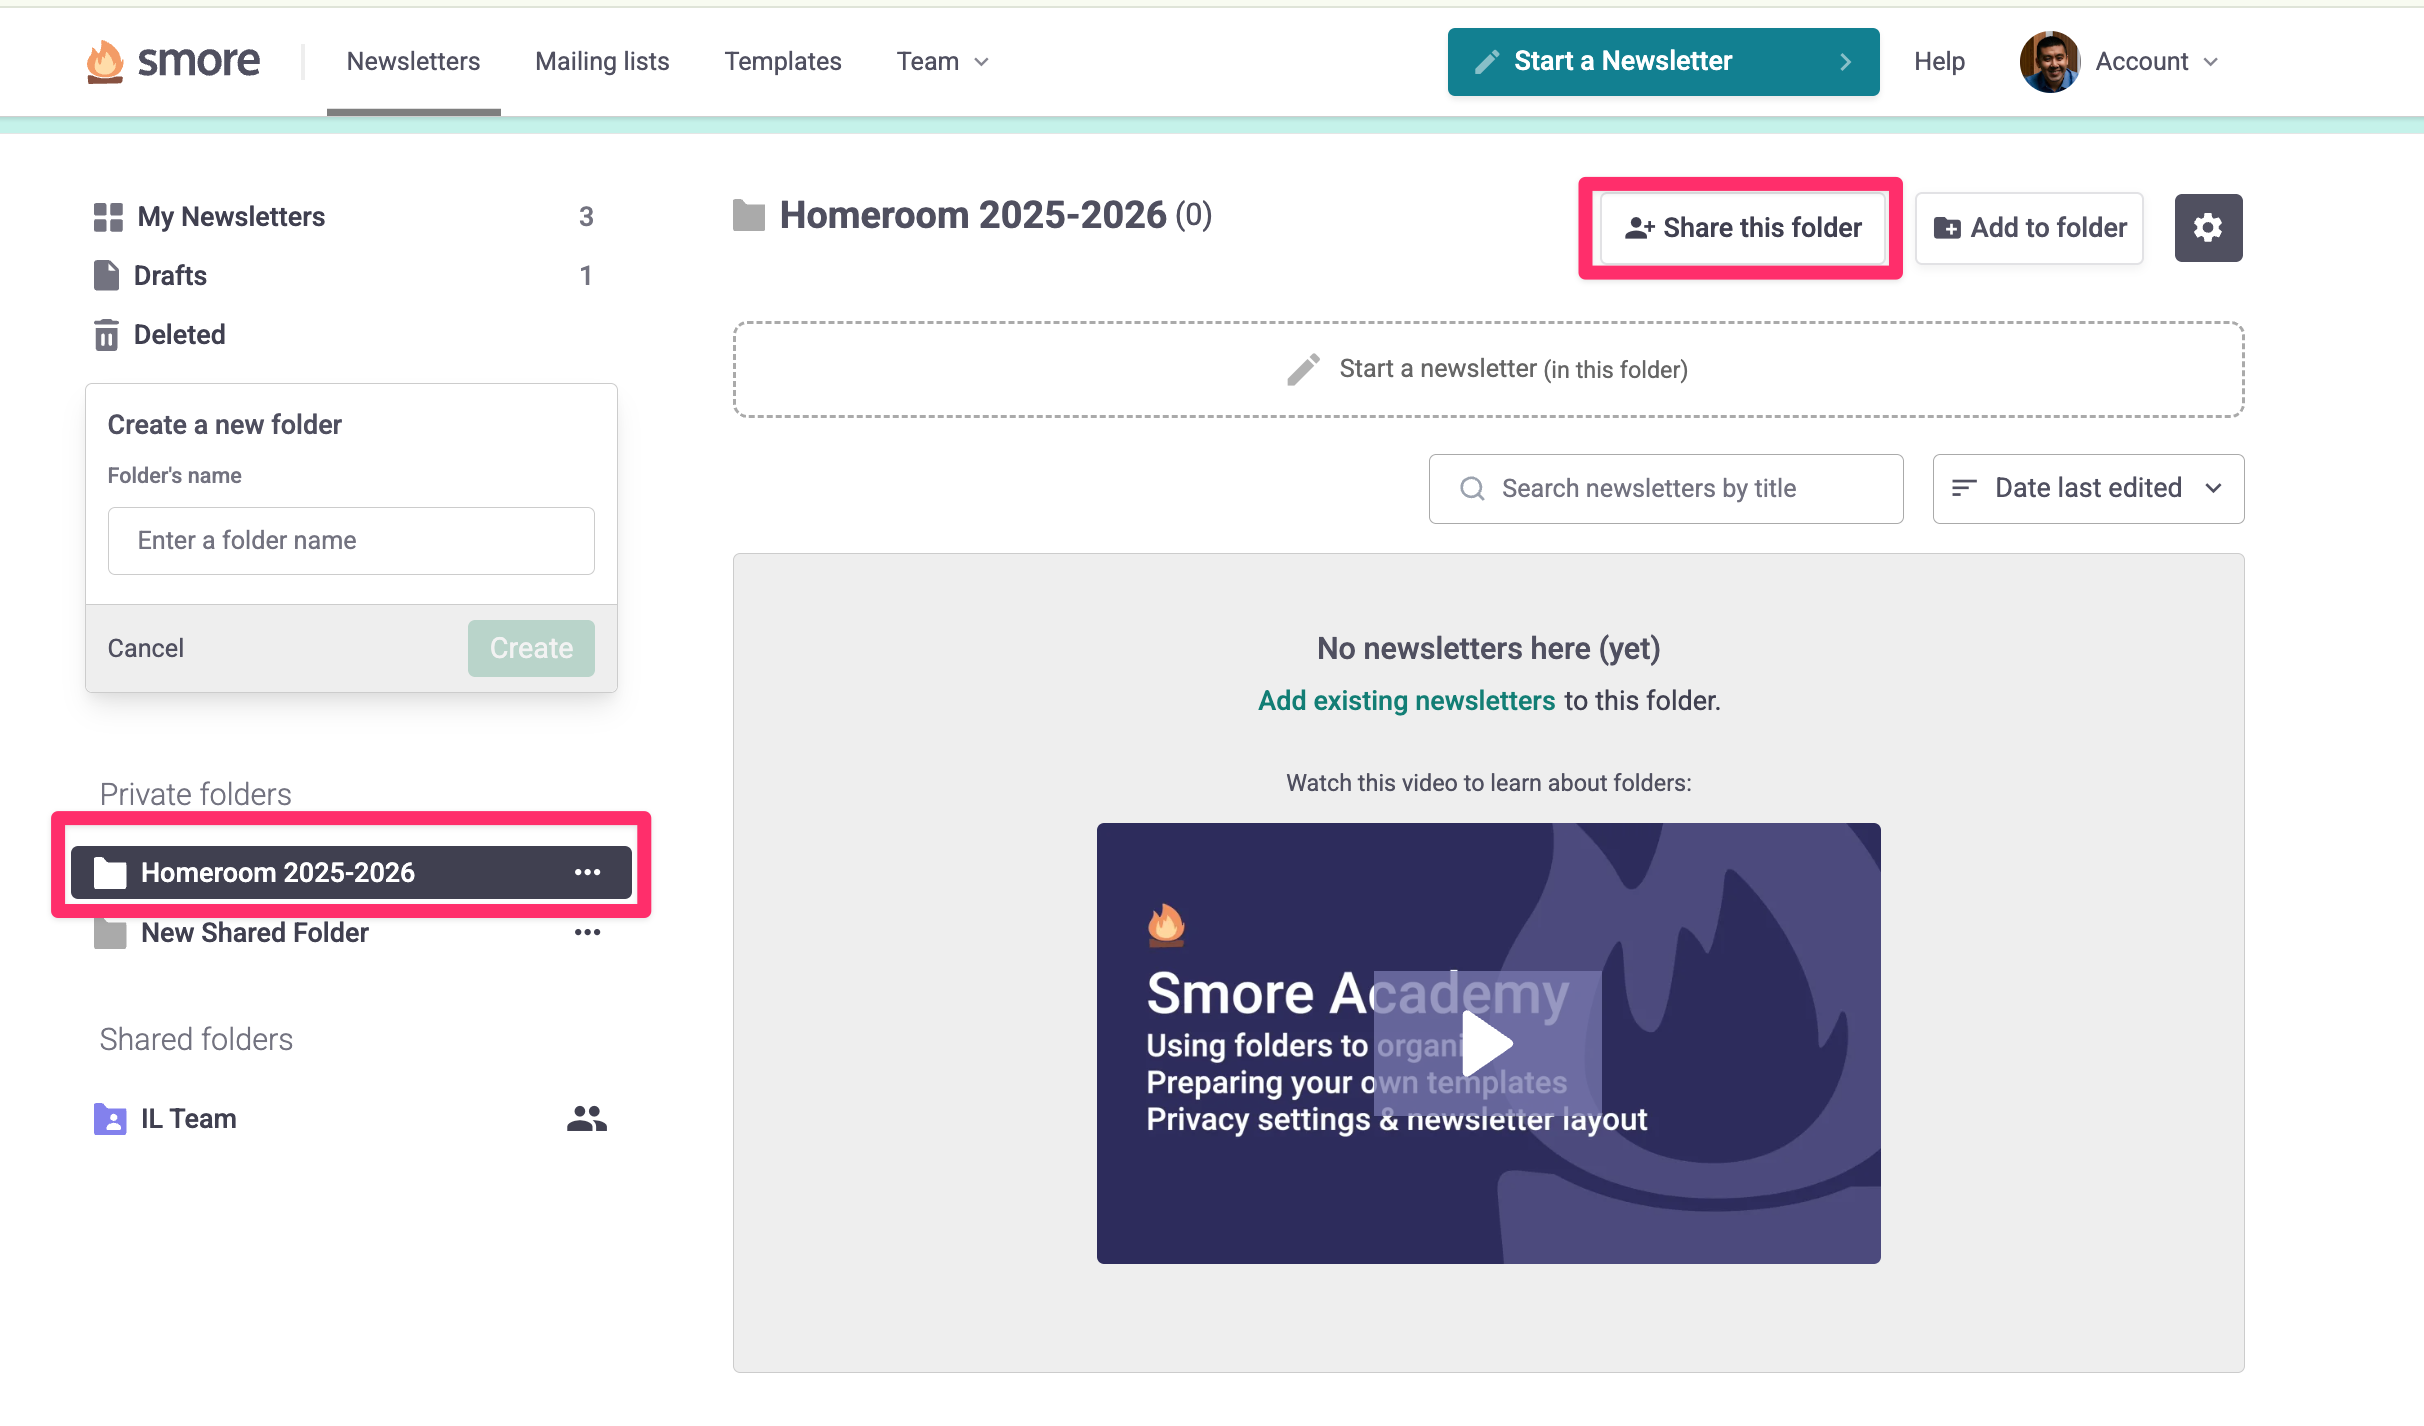
Task: Play the Smore Academy folders video
Action: click(x=1487, y=1043)
